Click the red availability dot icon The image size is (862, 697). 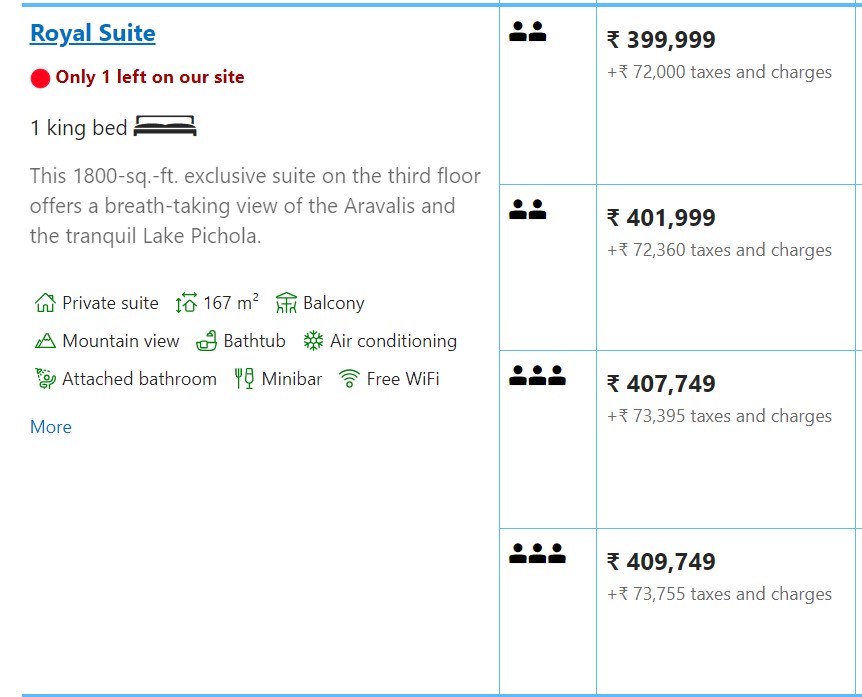[40, 78]
